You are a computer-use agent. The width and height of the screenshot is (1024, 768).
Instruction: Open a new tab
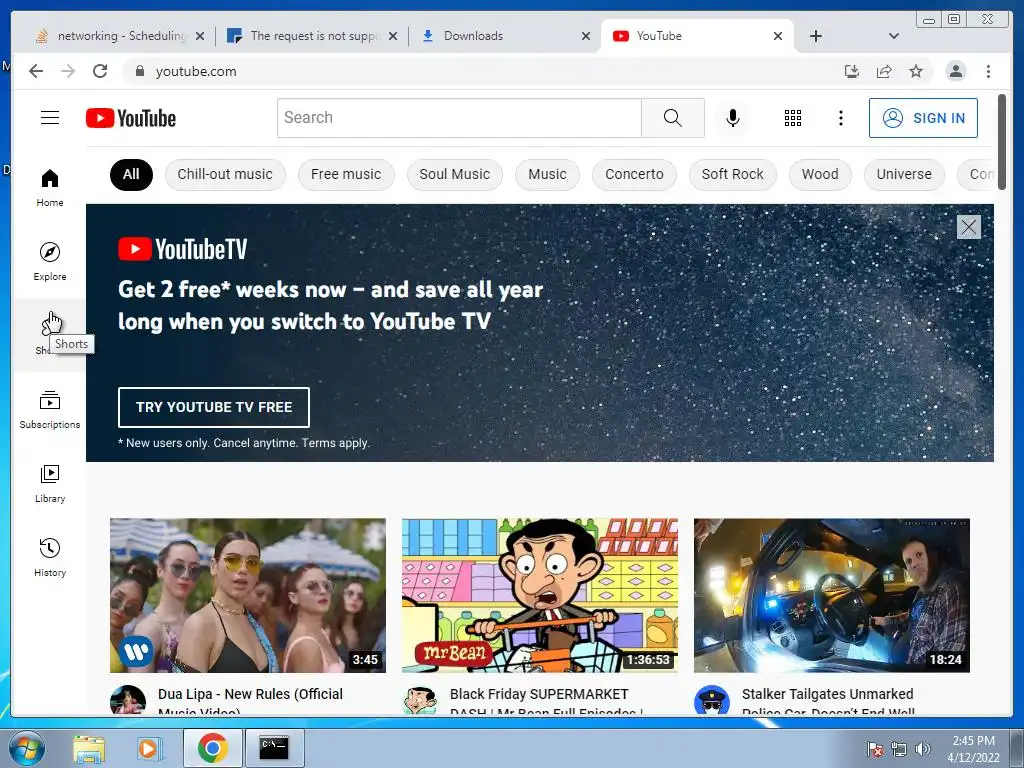click(x=816, y=36)
